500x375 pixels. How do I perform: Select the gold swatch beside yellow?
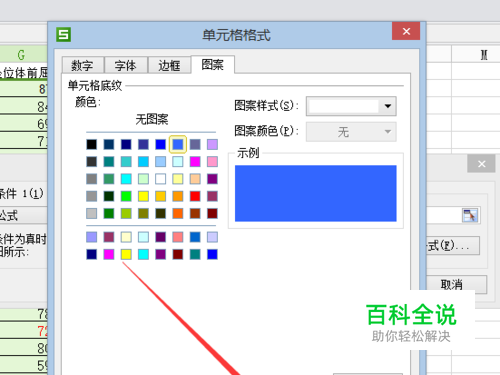pyautogui.click(x=160, y=196)
